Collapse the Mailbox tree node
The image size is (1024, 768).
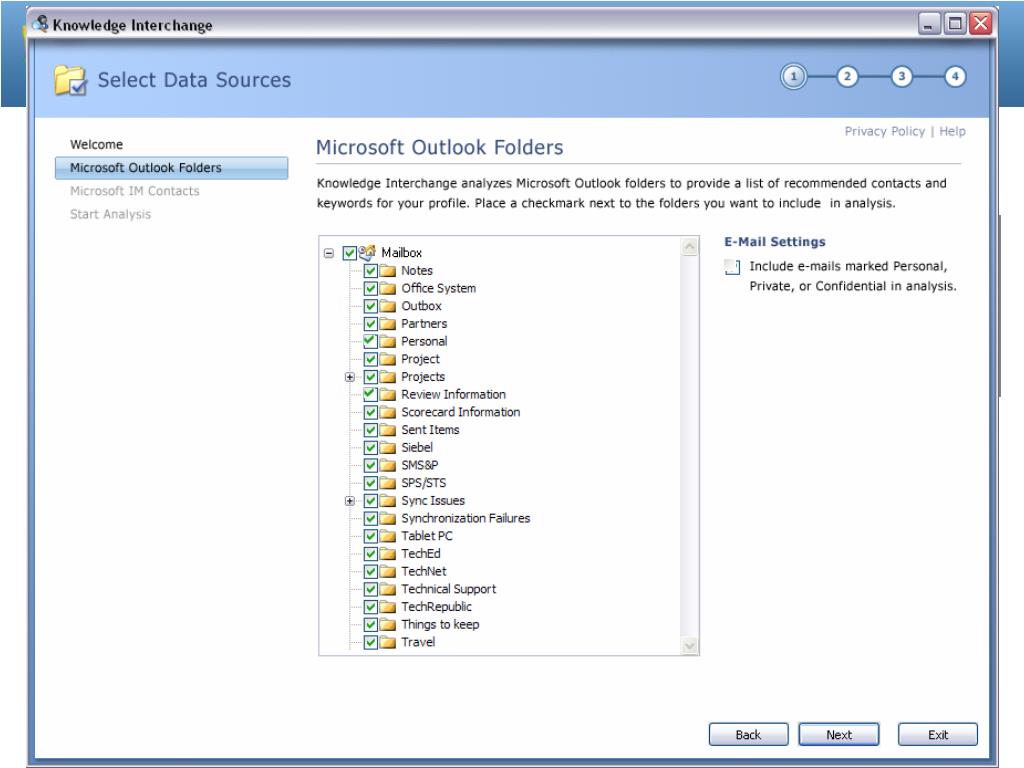click(x=329, y=253)
